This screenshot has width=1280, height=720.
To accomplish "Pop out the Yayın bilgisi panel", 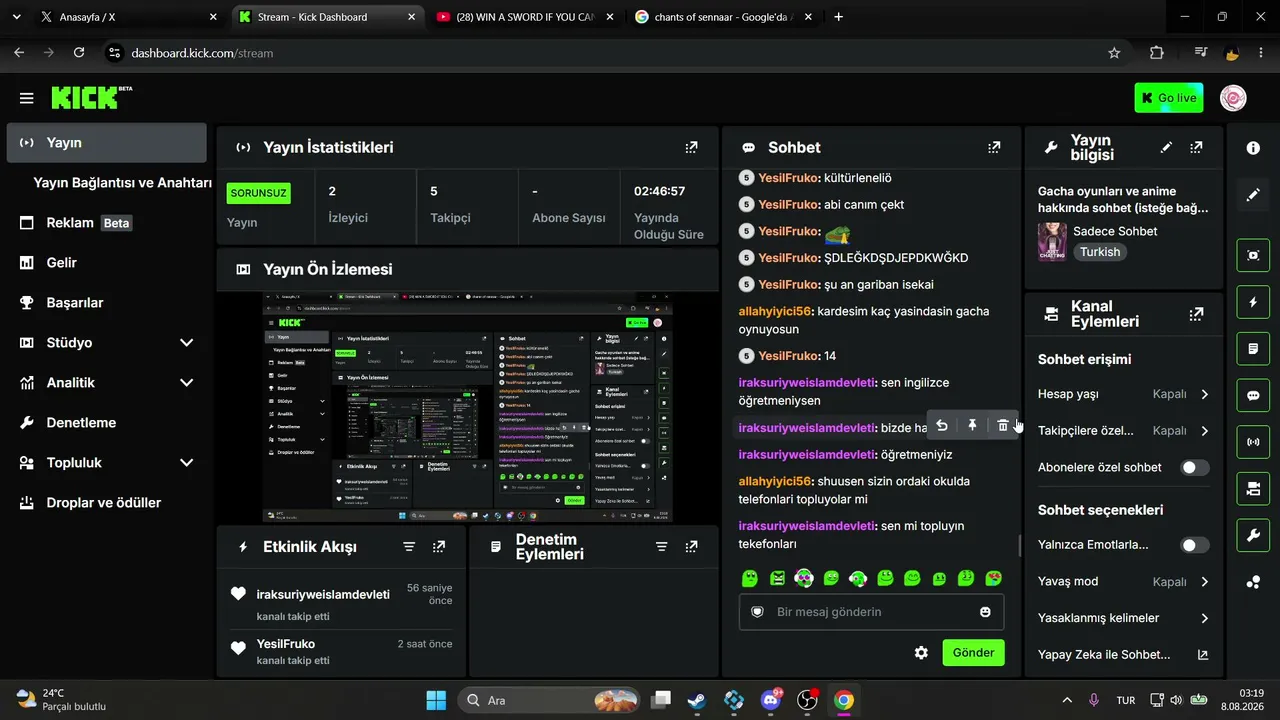I will [1196, 147].
